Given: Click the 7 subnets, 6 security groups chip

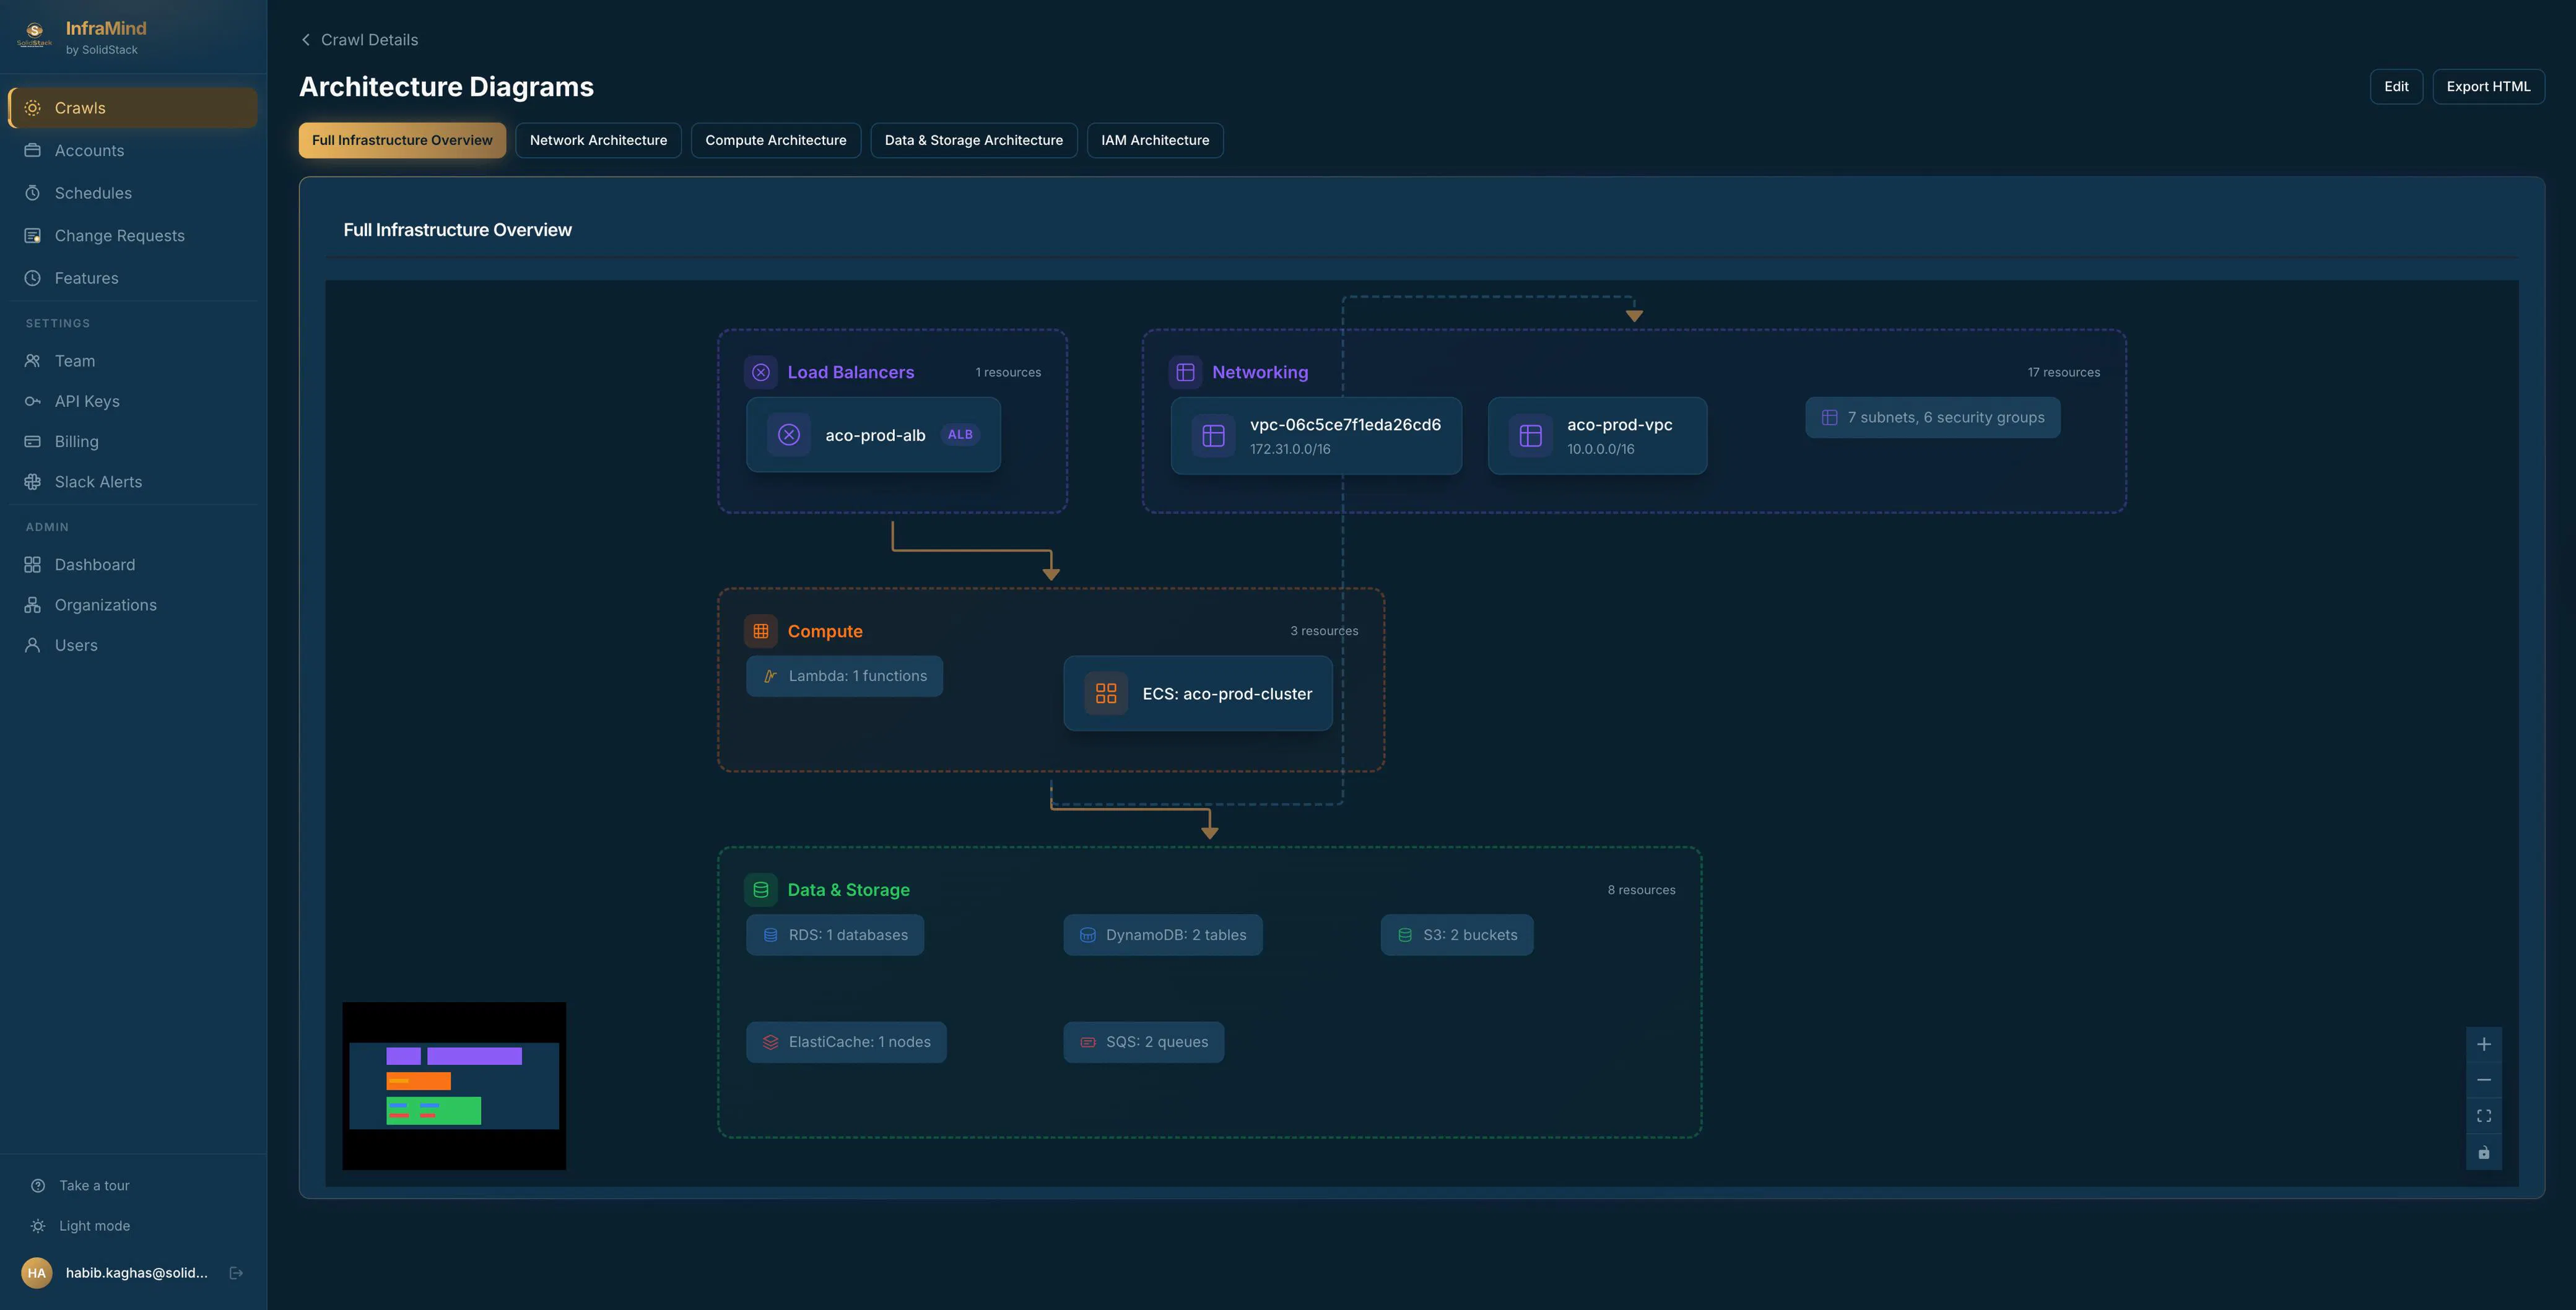Looking at the screenshot, I should tap(1932, 418).
